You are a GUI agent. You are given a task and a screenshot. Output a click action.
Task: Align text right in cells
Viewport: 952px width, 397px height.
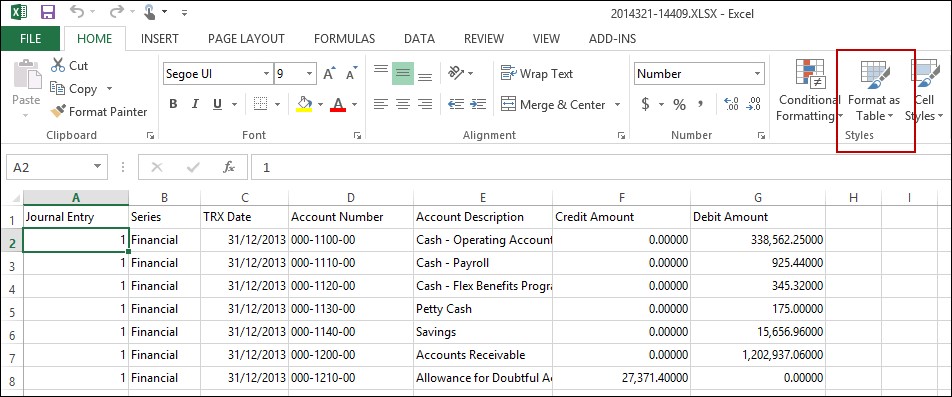425,104
